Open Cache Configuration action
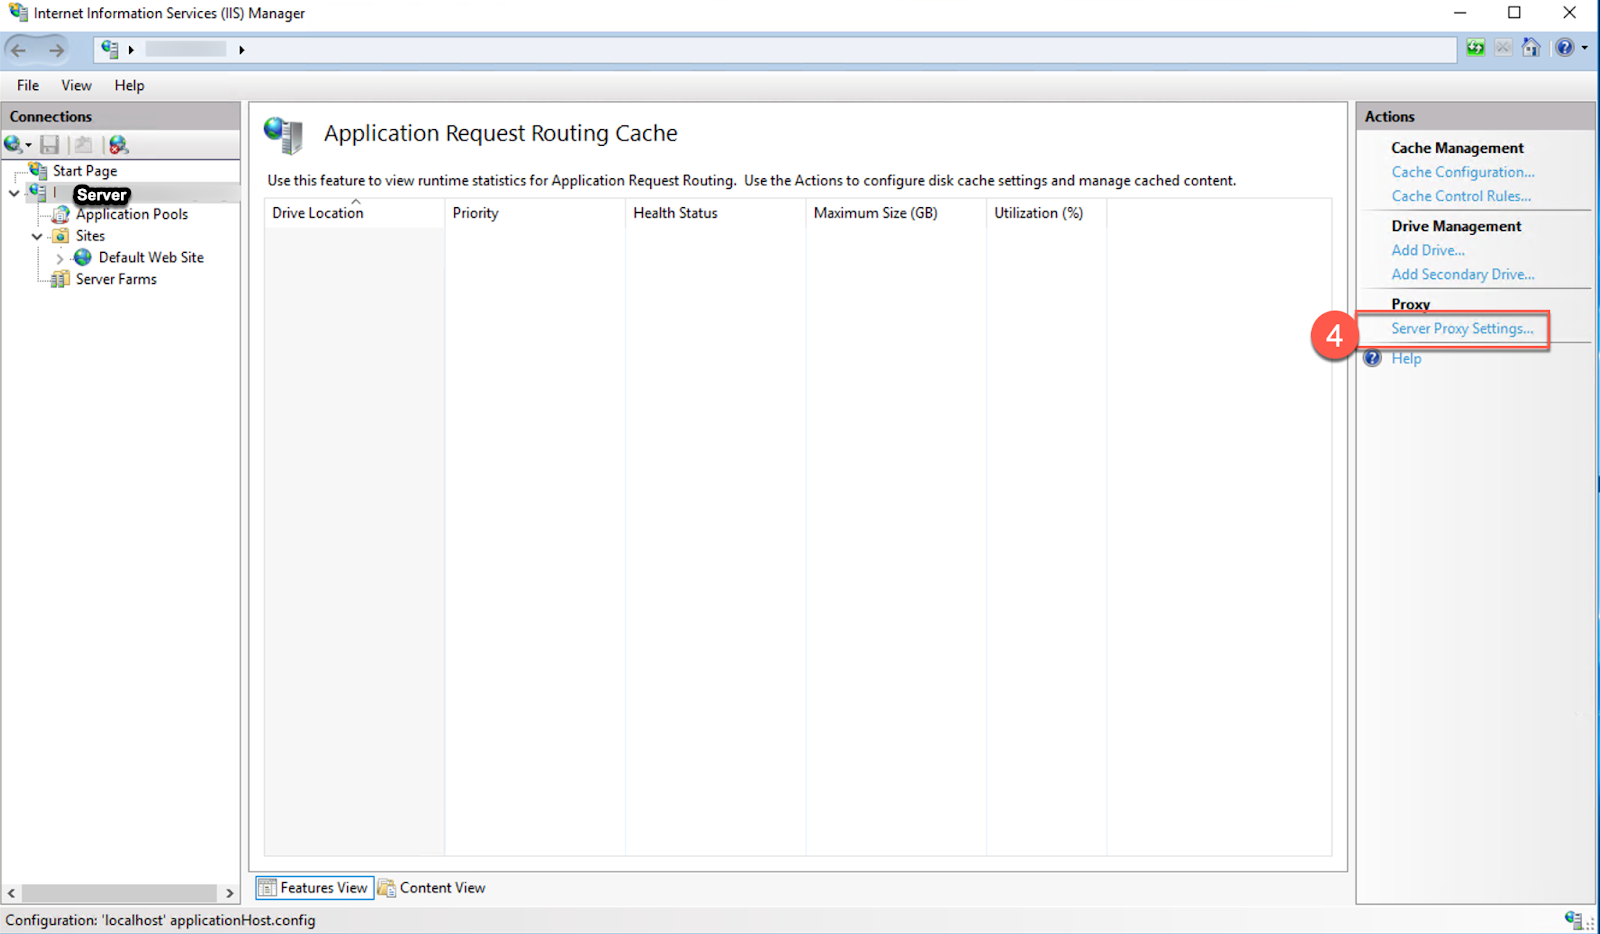1600x934 pixels. coord(1462,172)
